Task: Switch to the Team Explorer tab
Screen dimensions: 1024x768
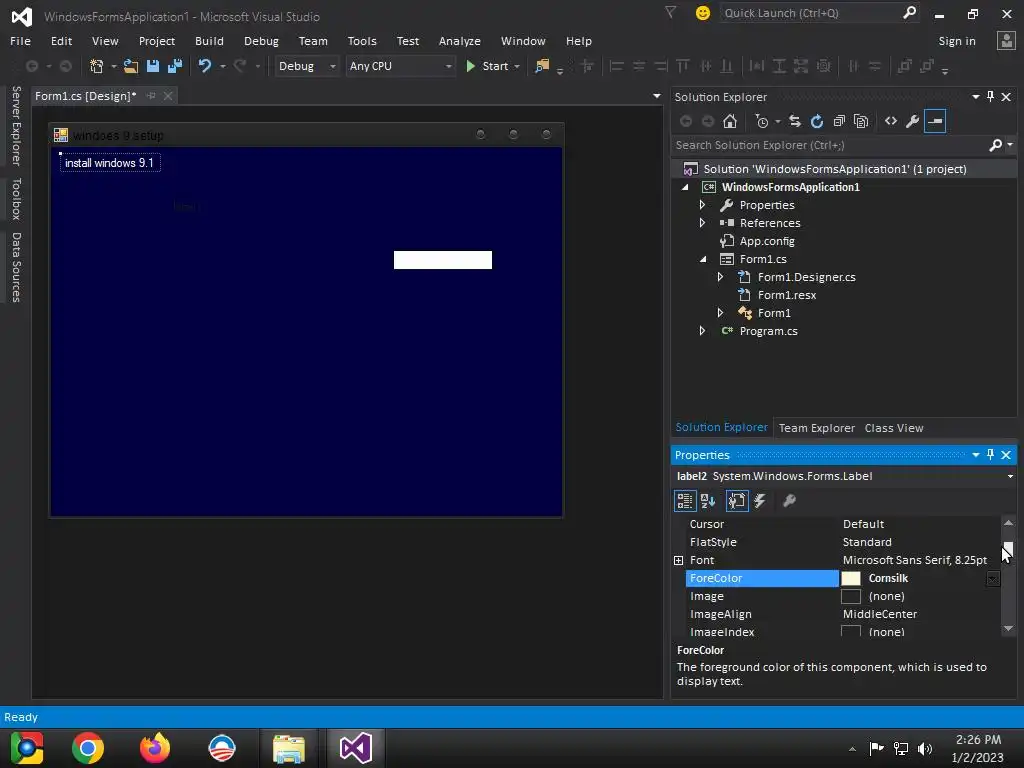Action: (x=816, y=428)
